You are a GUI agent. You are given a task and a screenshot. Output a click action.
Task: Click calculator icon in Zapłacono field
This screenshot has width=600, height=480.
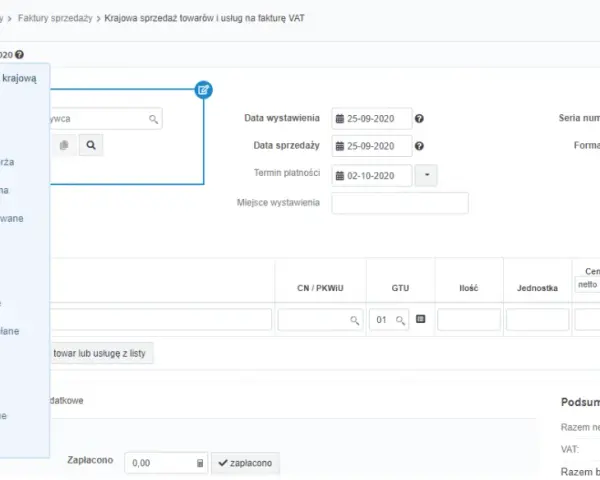point(200,463)
